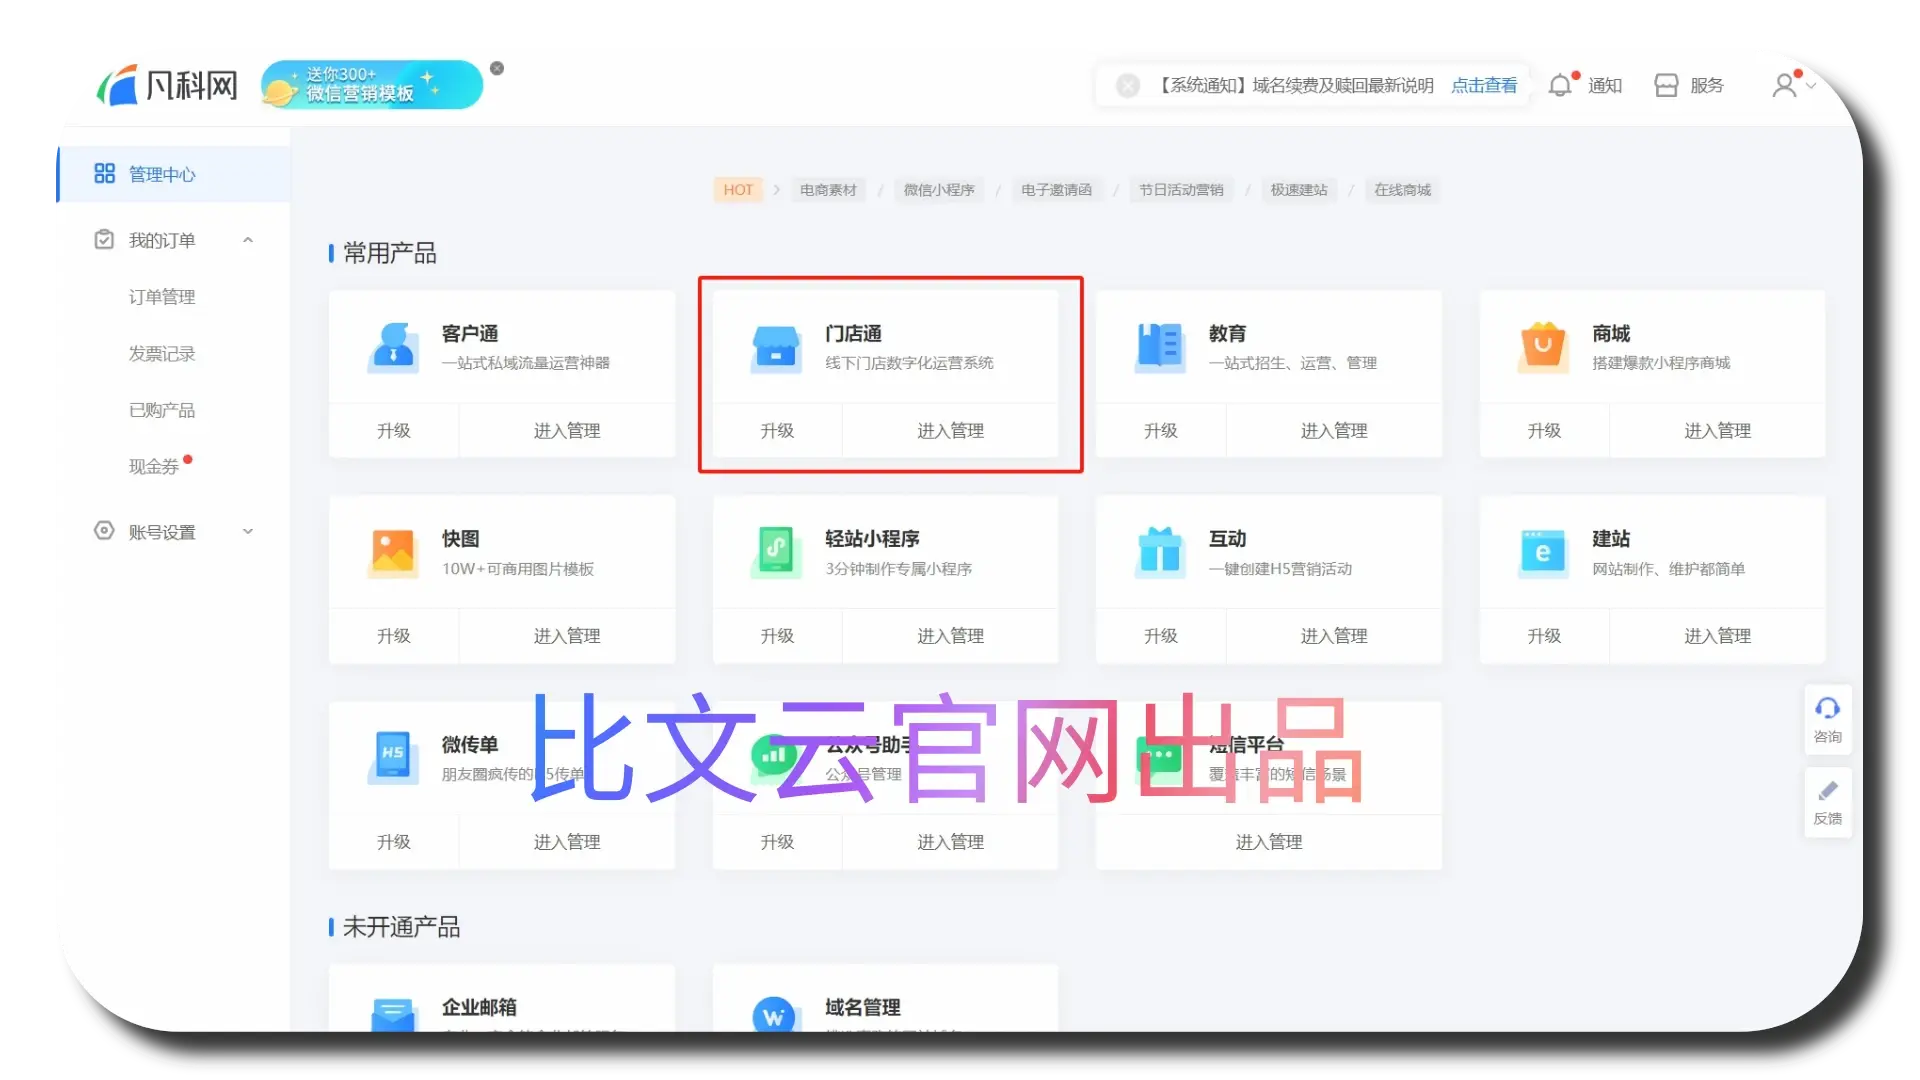1920x1080 pixels.
Task: Click 进入管理 on the 短信平台 card
Action: click(x=1269, y=842)
